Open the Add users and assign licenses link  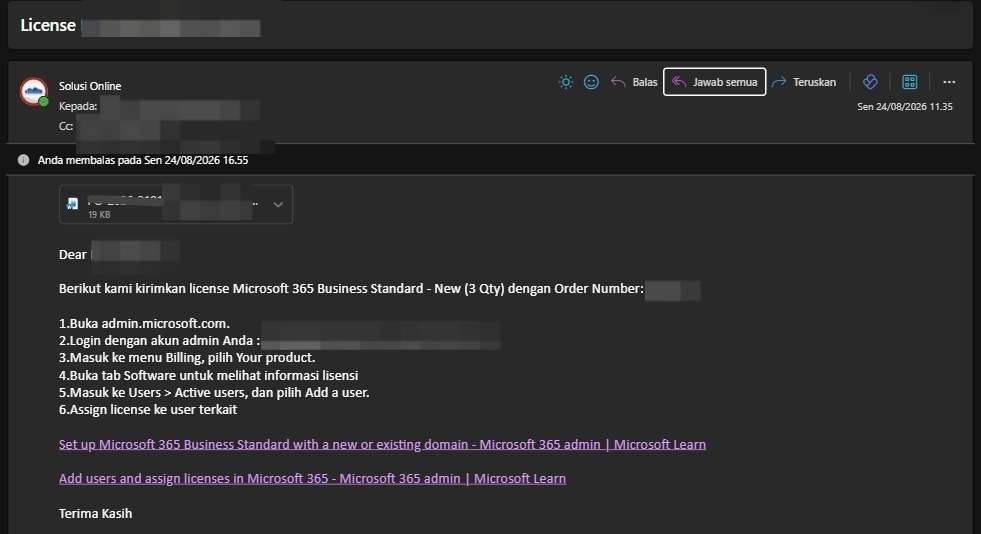point(312,478)
